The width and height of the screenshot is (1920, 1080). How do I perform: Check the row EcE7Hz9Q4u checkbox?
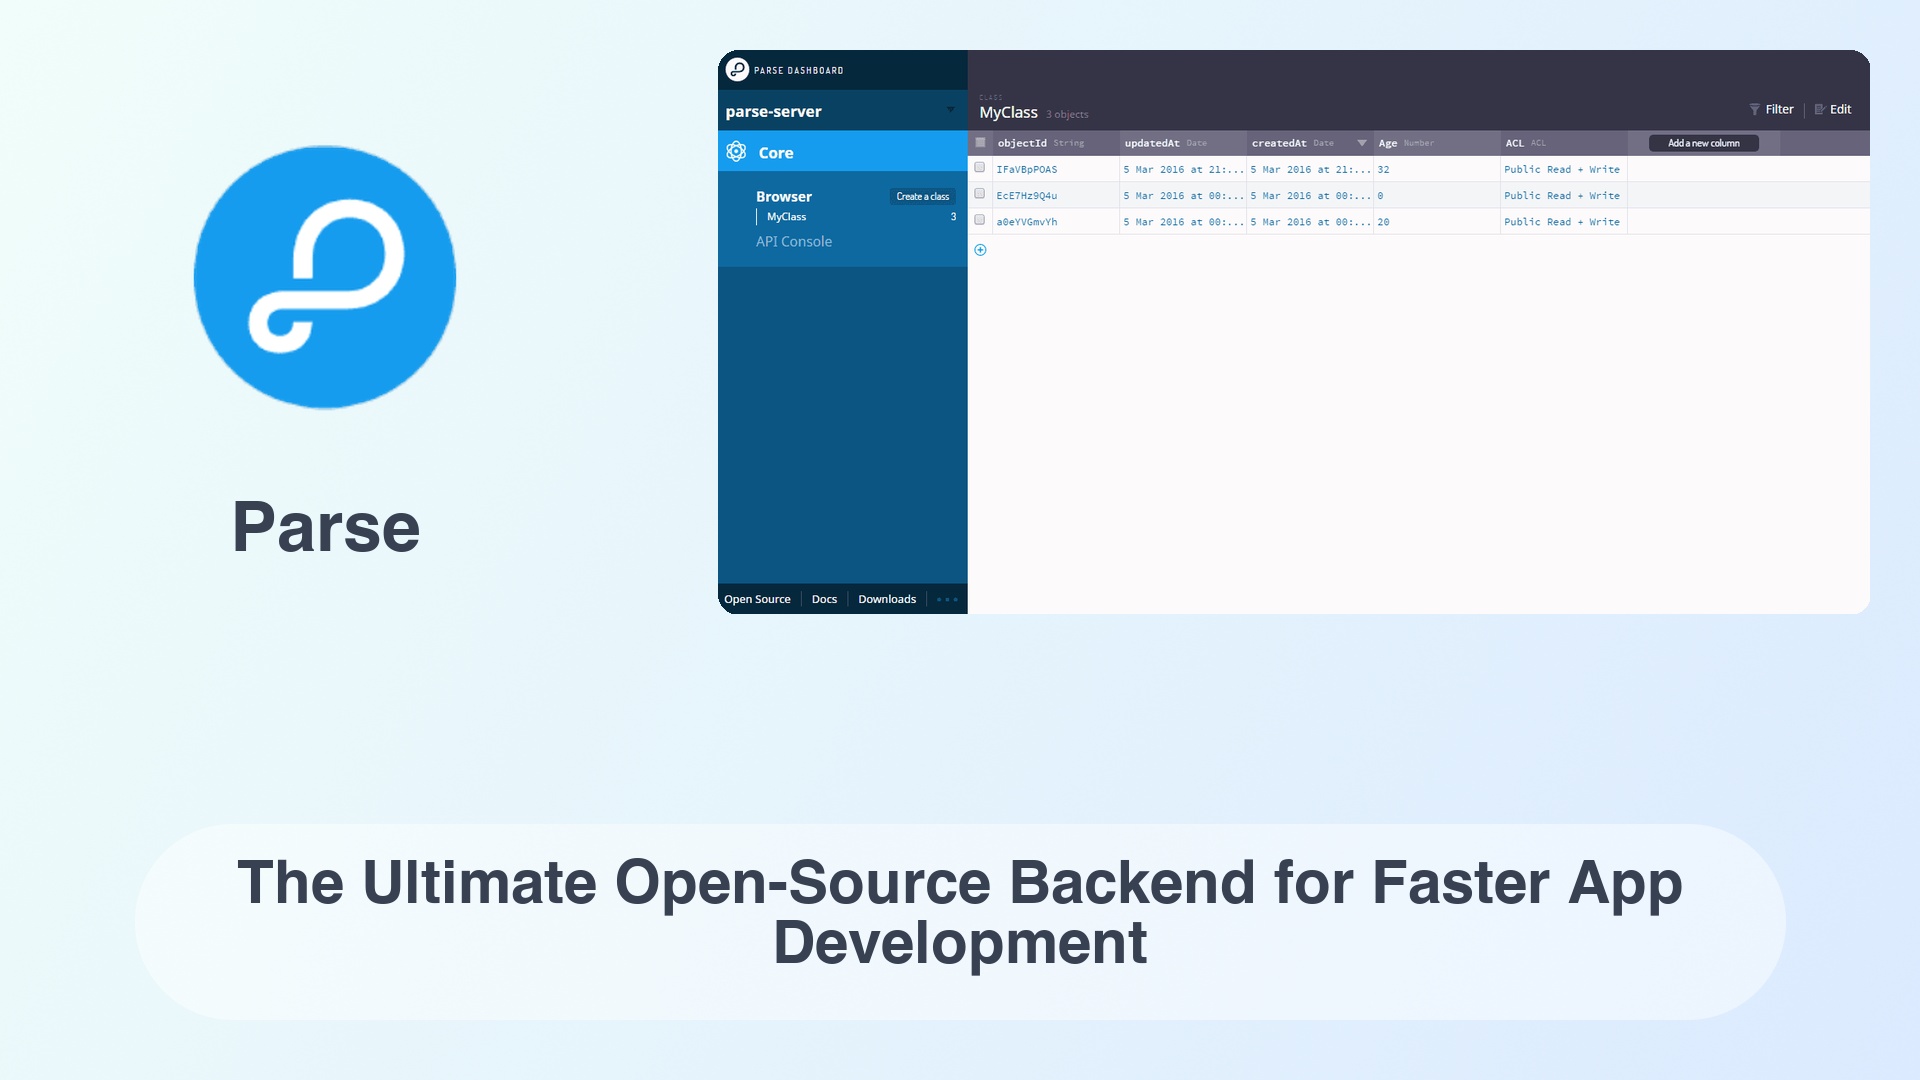980,194
